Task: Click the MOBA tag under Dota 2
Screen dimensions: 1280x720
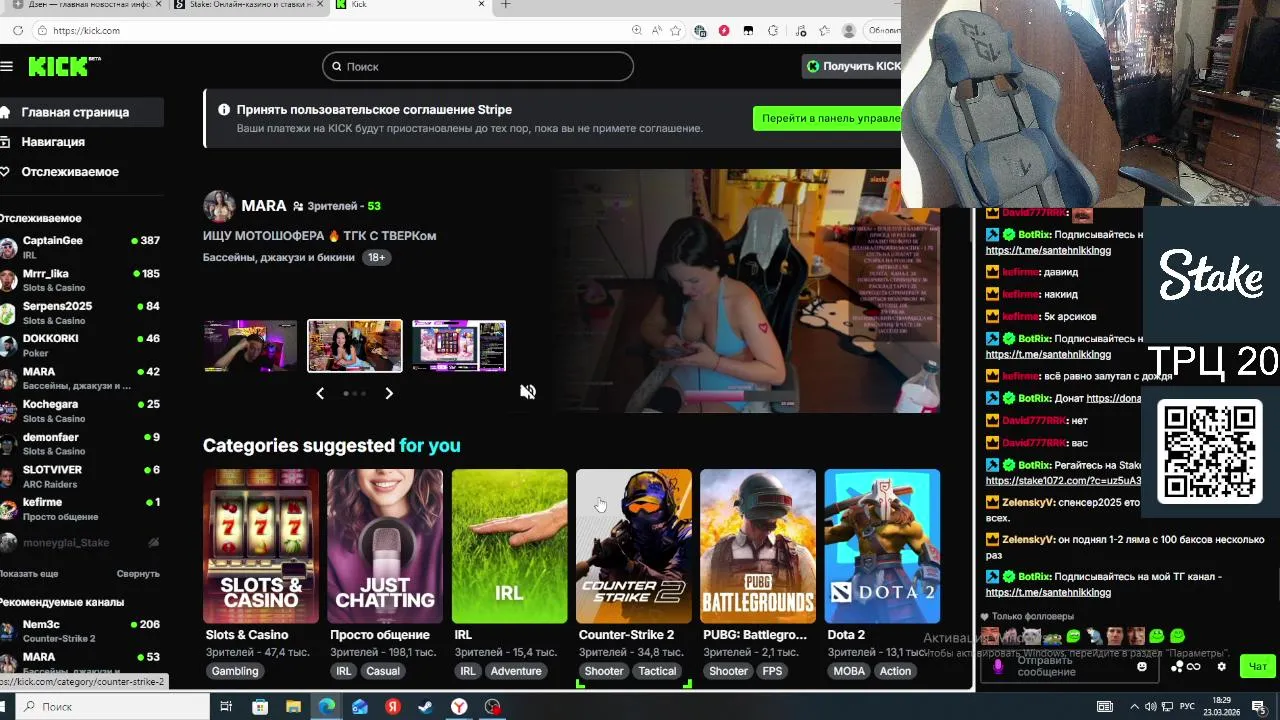Action: pyautogui.click(x=849, y=671)
